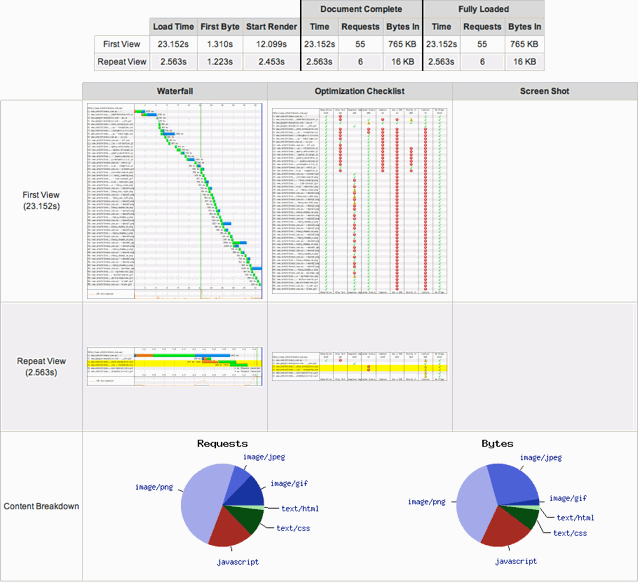Click the Start Render table header
The width and height of the screenshot is (638, 583).
click(270, 27)
